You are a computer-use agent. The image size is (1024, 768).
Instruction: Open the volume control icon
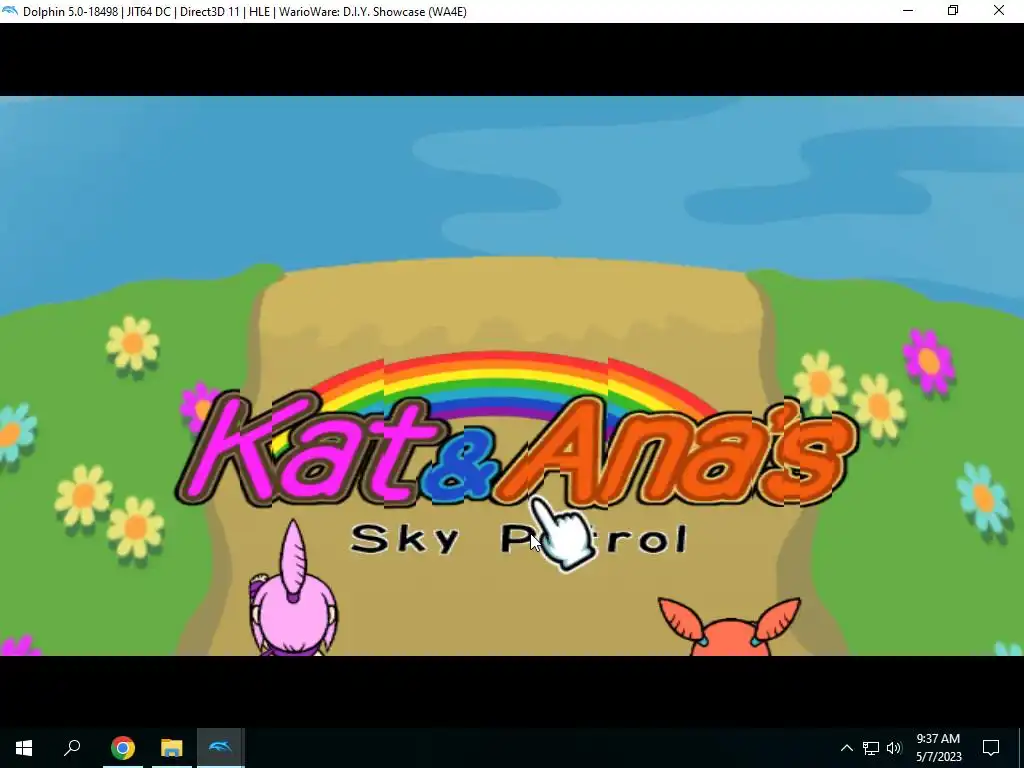click(894, 748)
